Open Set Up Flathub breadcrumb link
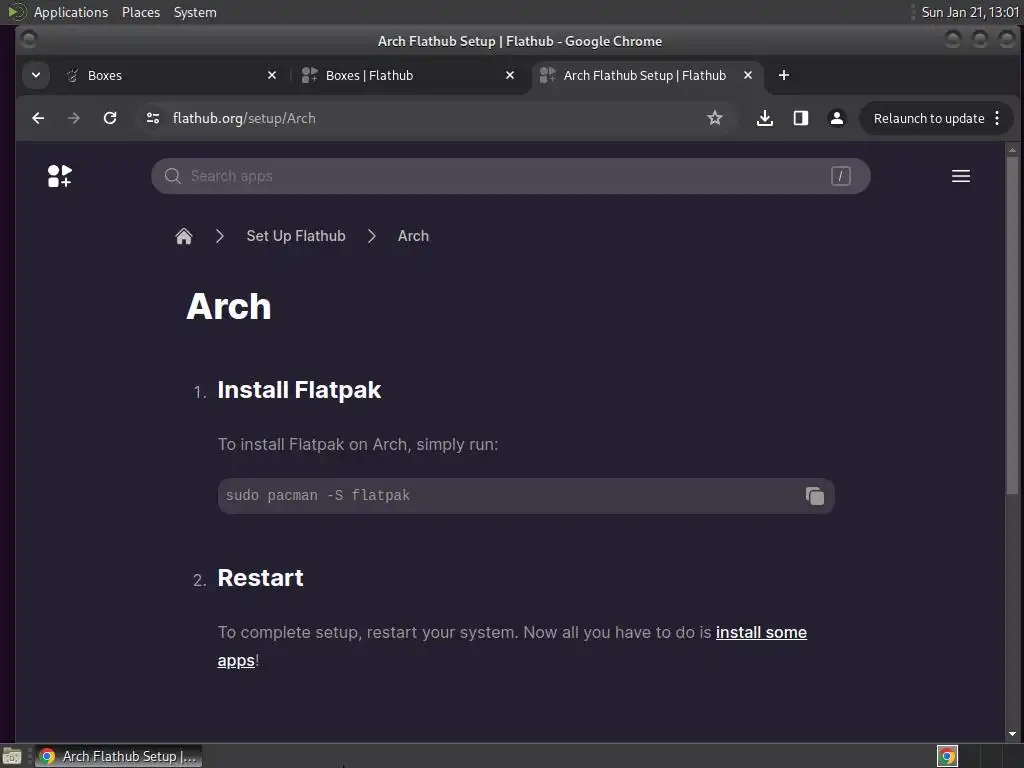The height and width of the screenshot is (768, 1024). click(296, 236)
